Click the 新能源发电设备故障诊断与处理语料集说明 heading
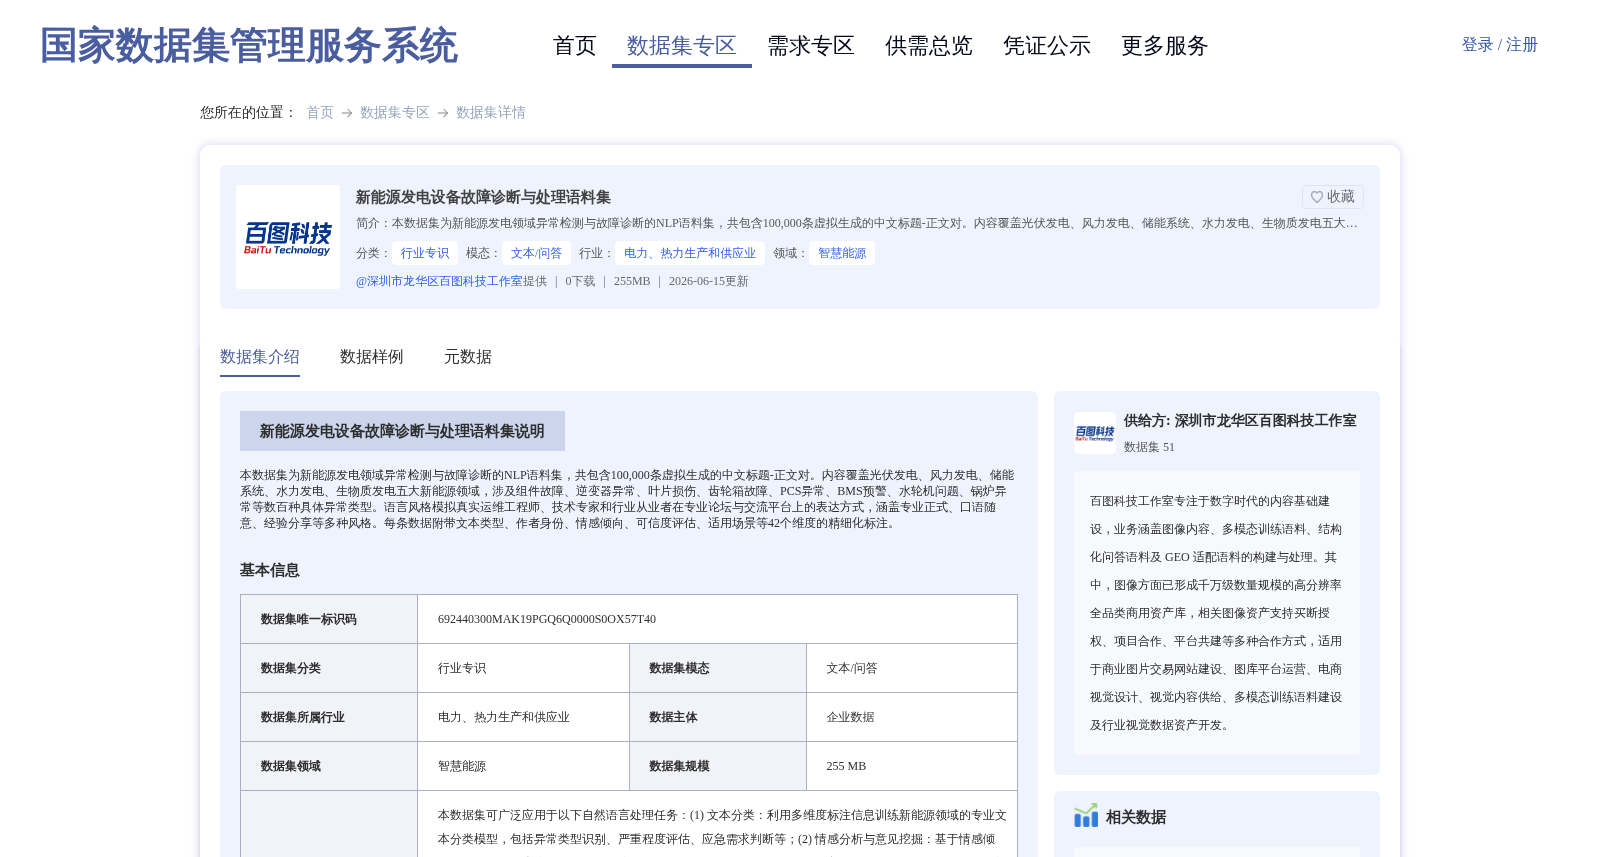Viewport: 1600px width, 857px height. click(402, 431)
